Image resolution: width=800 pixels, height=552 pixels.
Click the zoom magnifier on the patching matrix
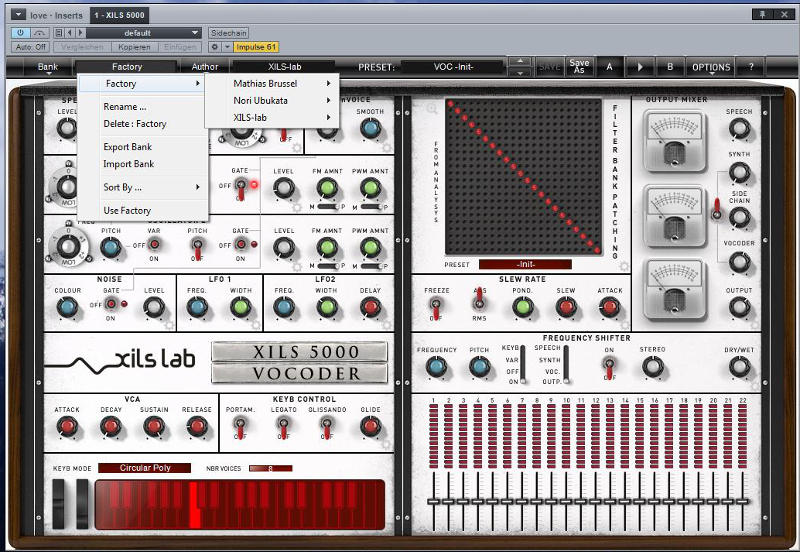coord(432,108)
